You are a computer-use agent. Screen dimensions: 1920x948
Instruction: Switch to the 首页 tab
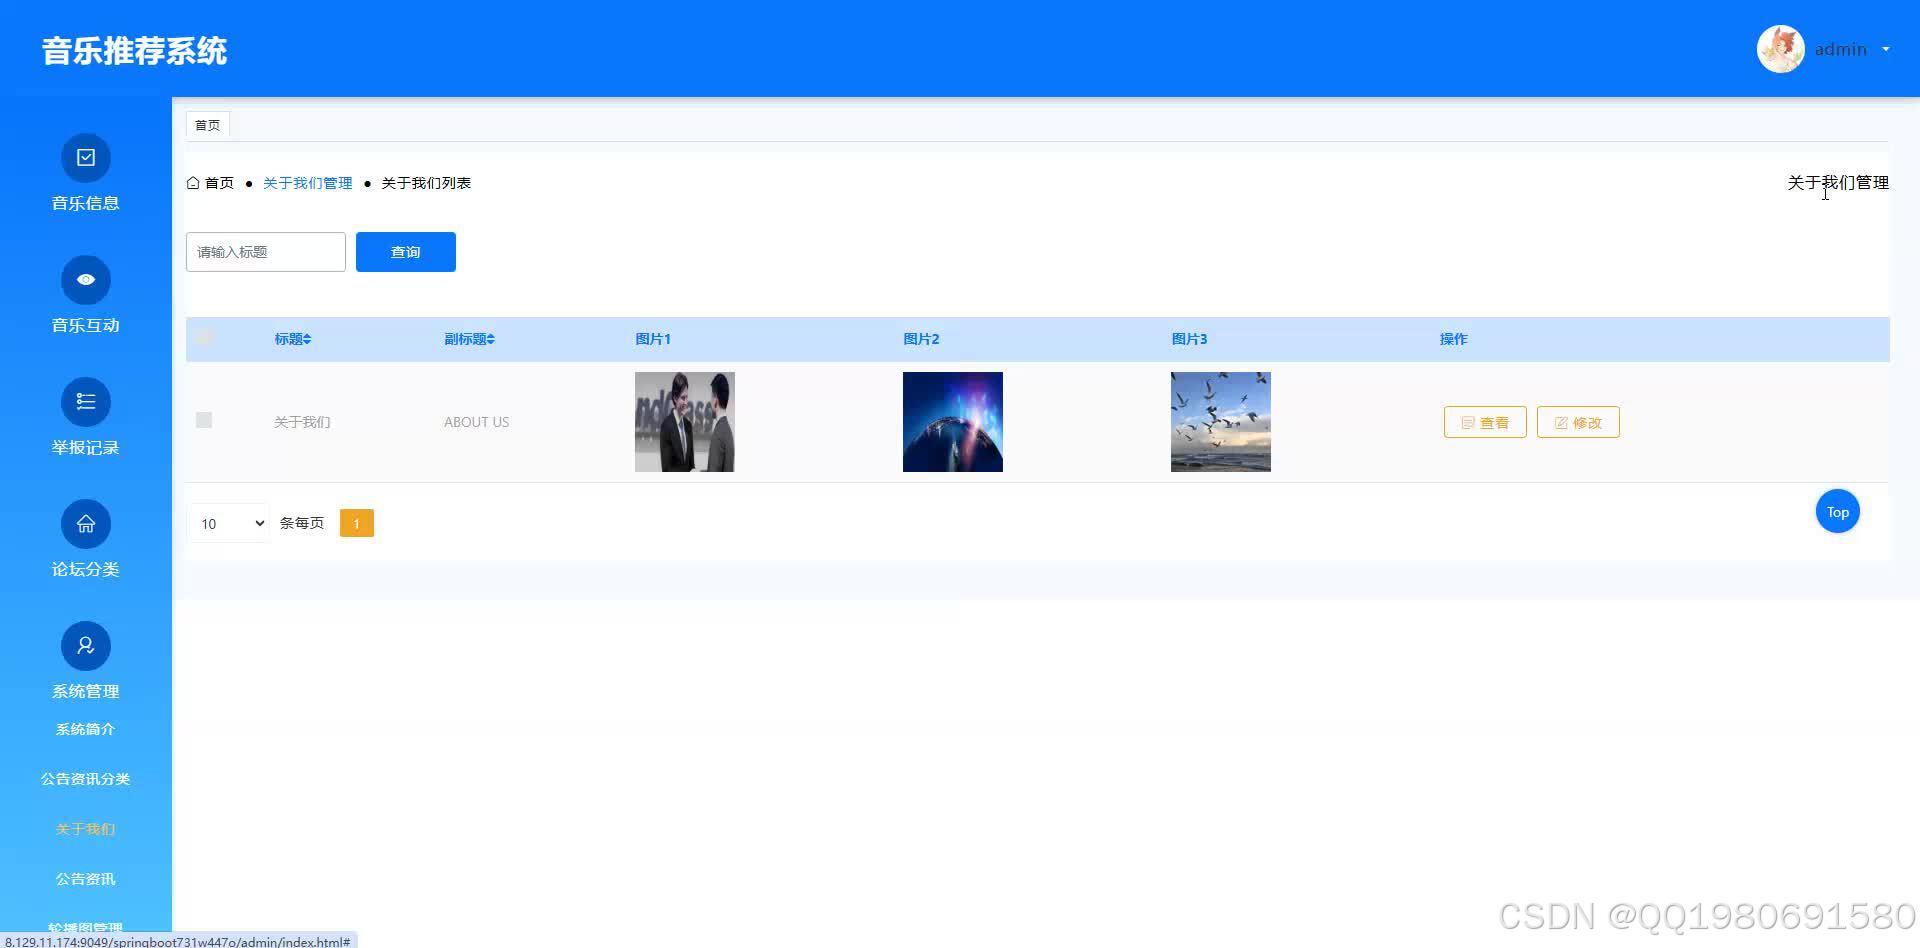208,125
